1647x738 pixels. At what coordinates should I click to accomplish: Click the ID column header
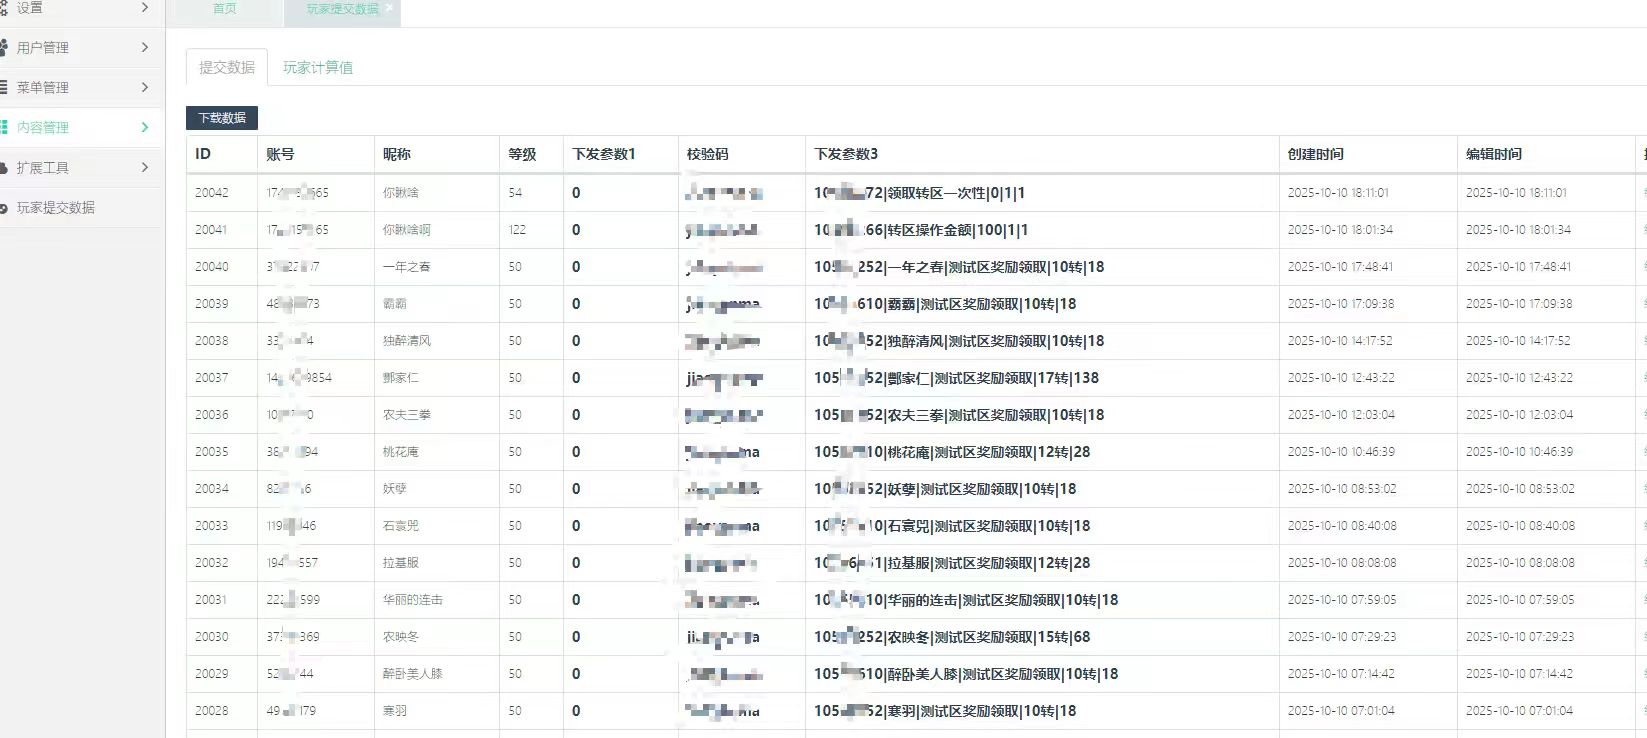(203, 154)
